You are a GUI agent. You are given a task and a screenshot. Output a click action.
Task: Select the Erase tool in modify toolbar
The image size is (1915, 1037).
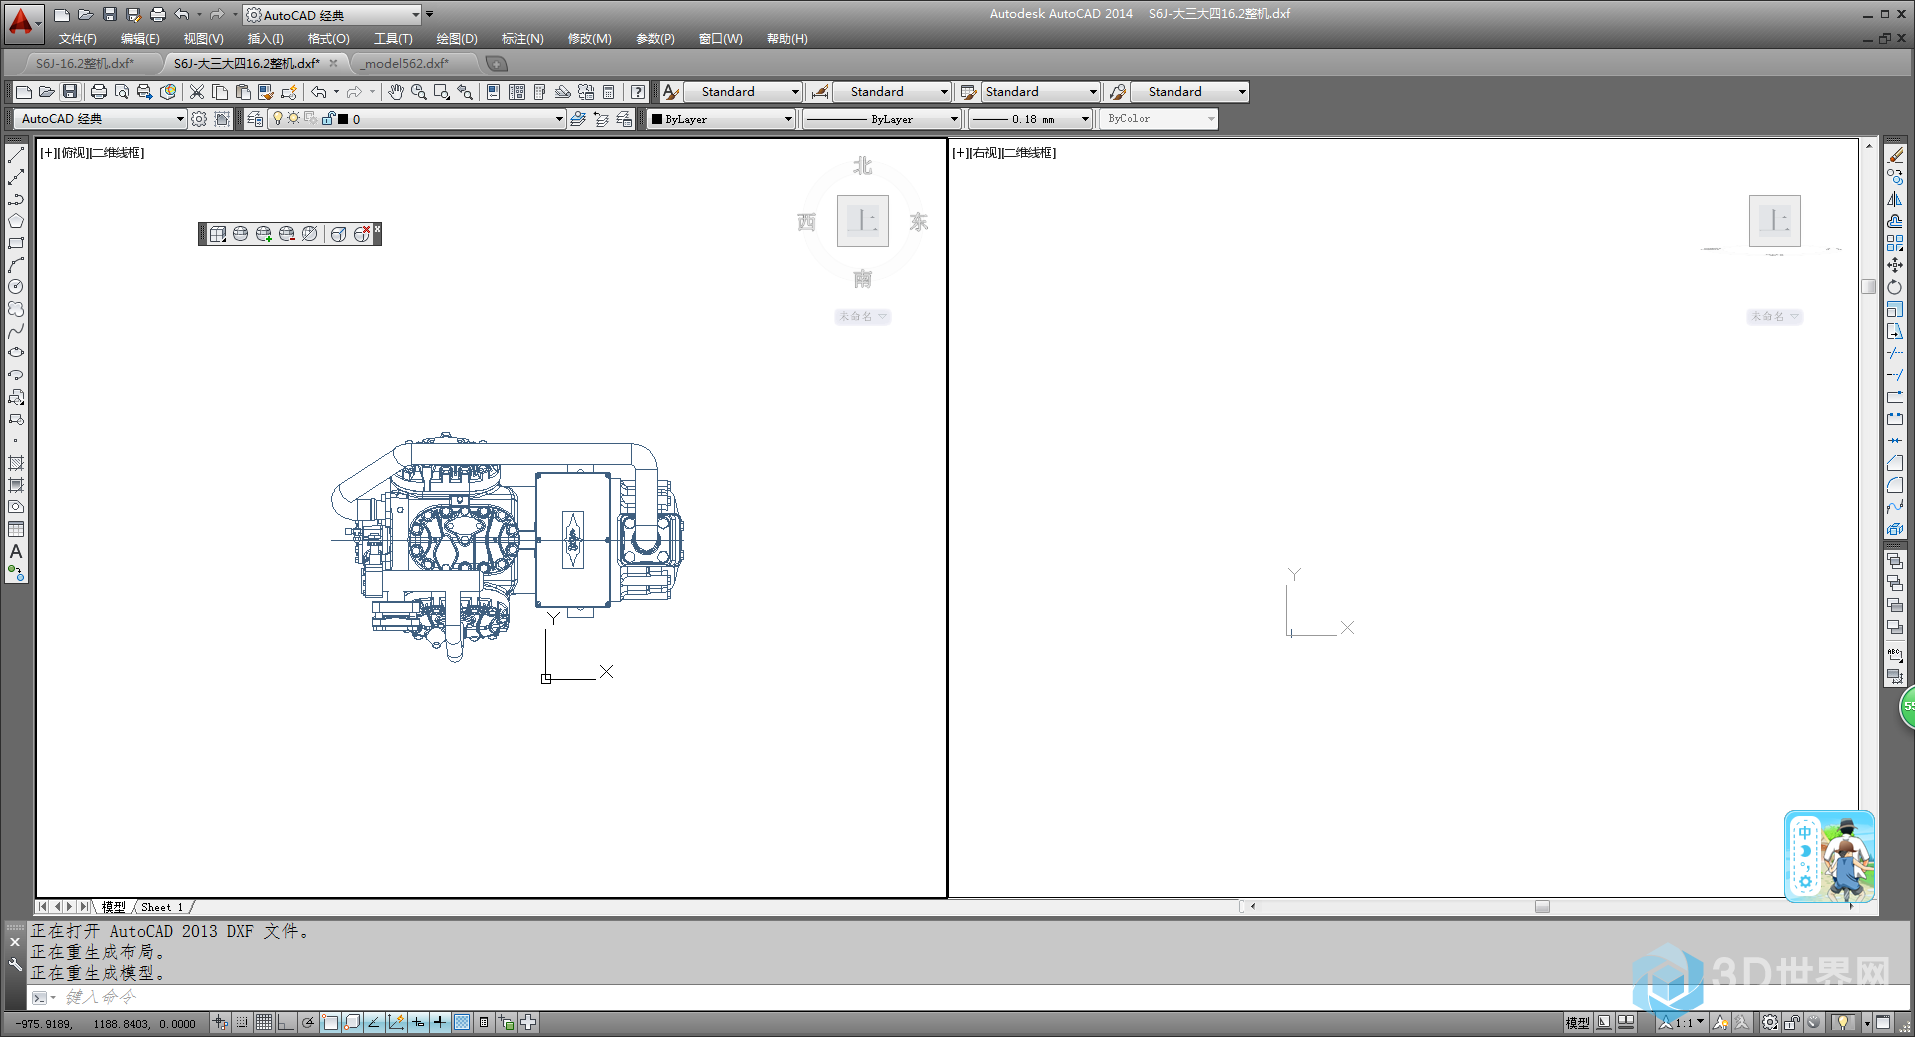1895,155
